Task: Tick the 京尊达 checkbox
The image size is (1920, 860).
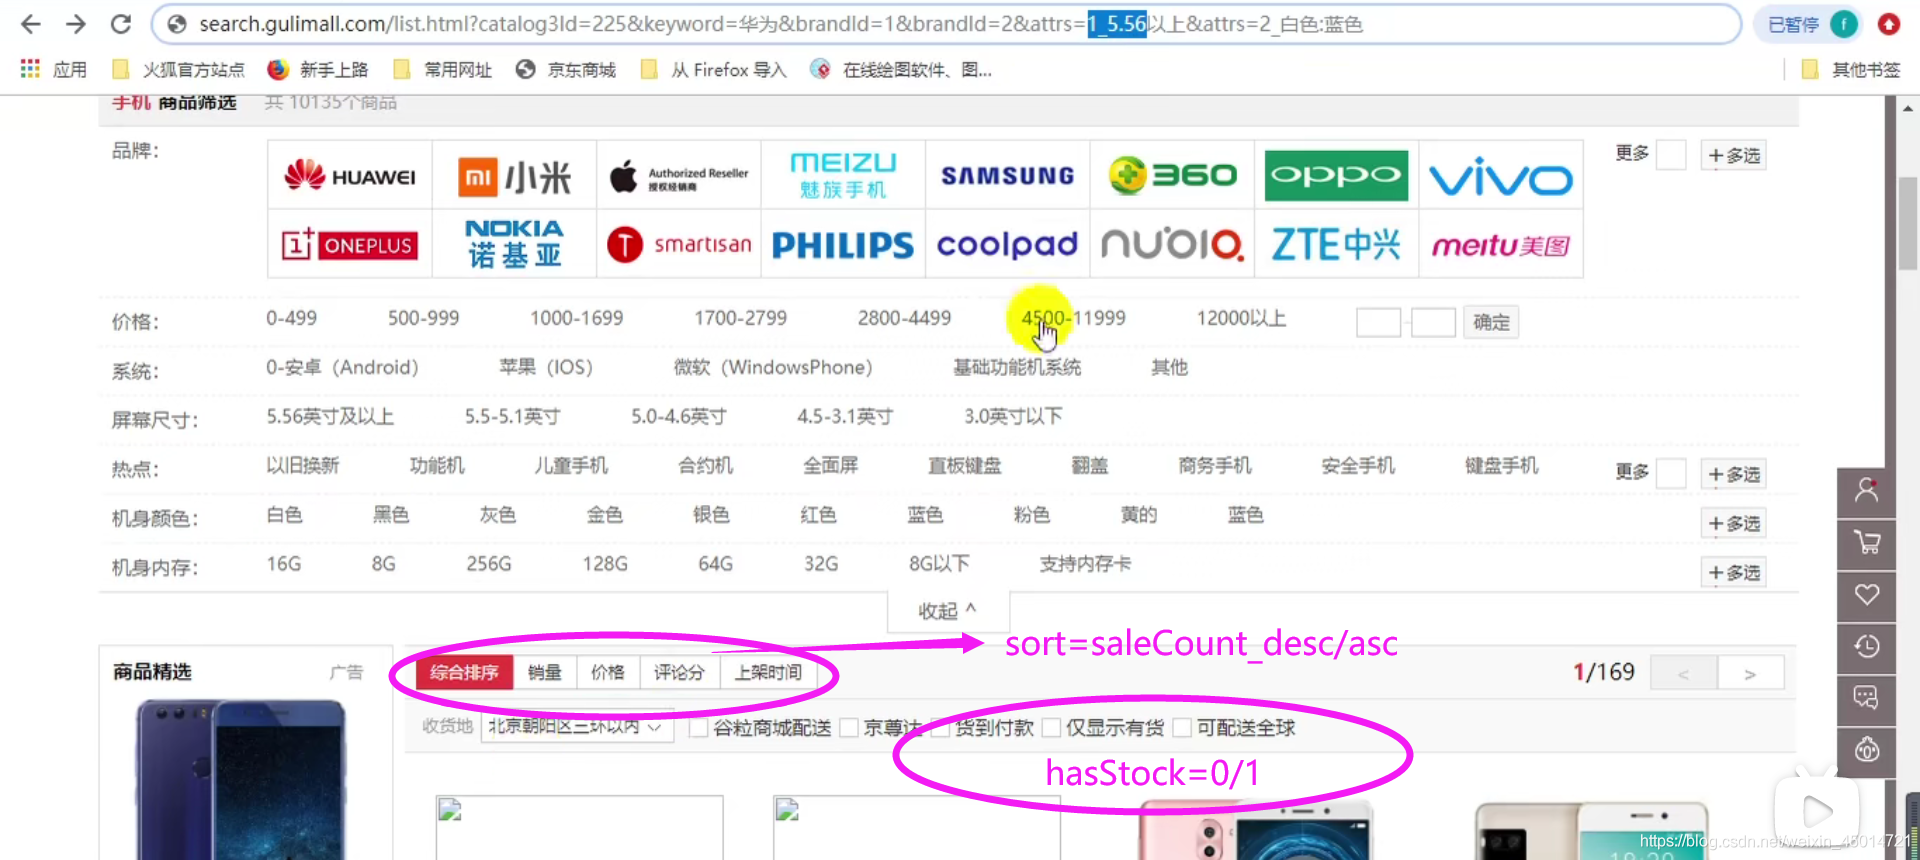Action: click(x=849, y=727)
